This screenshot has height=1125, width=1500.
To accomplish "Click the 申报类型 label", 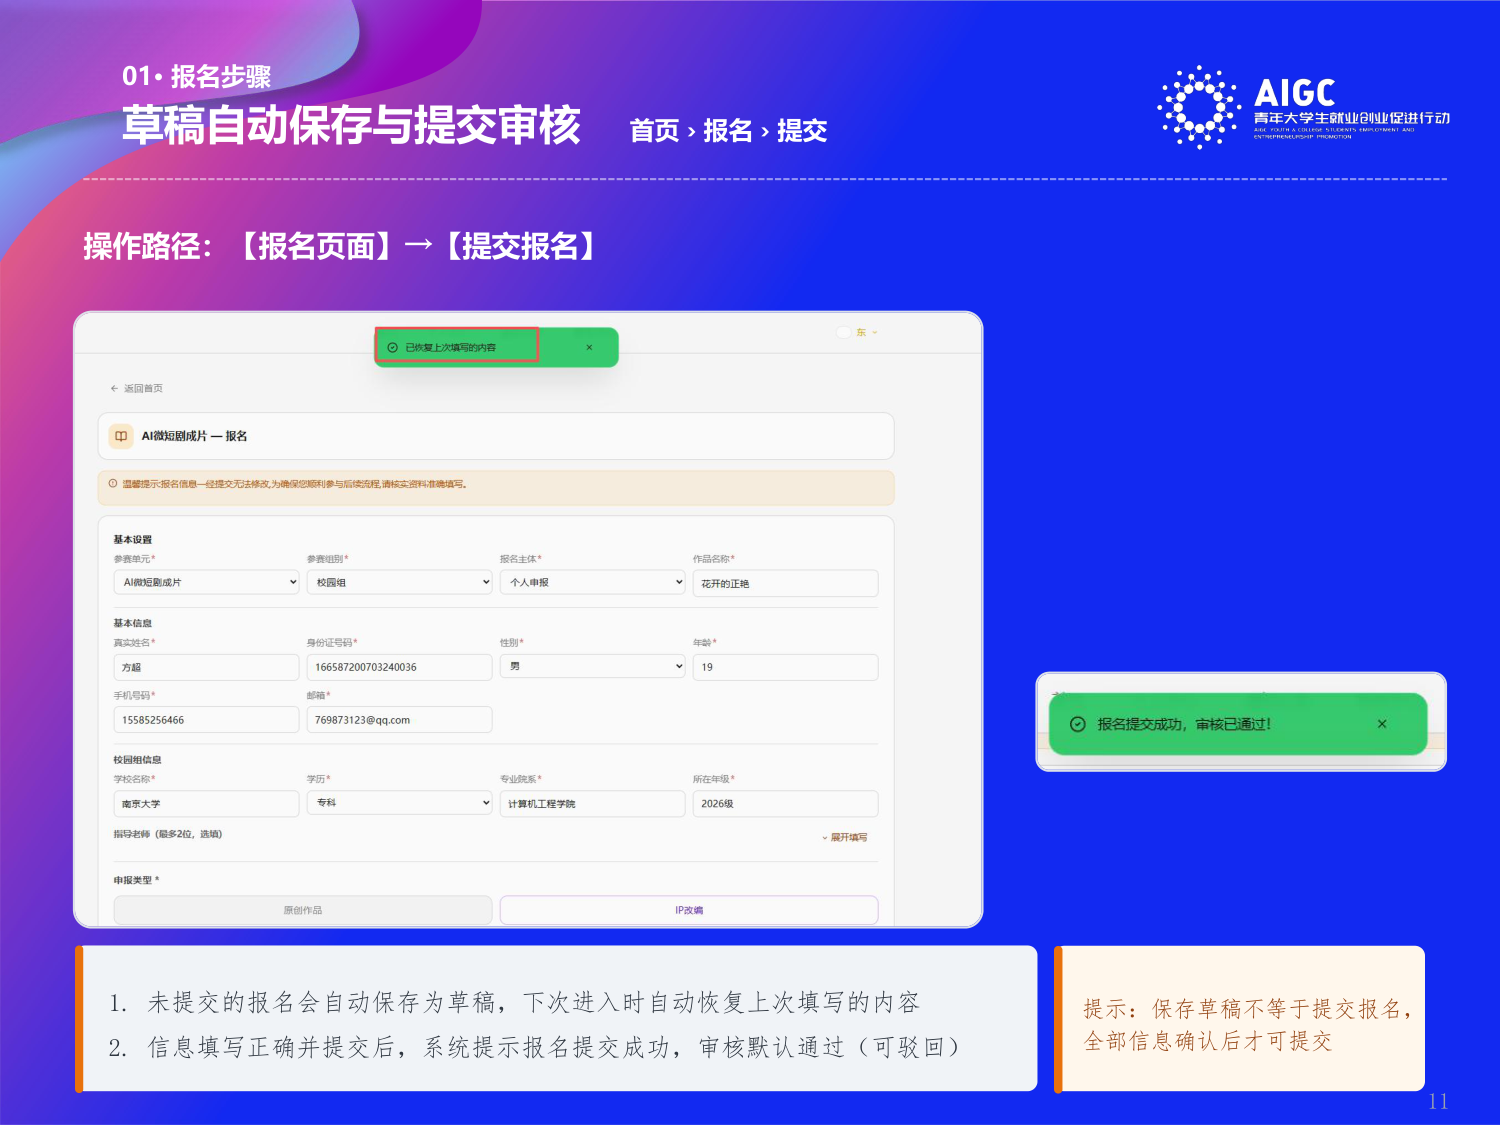I will (x=136, y=880).
